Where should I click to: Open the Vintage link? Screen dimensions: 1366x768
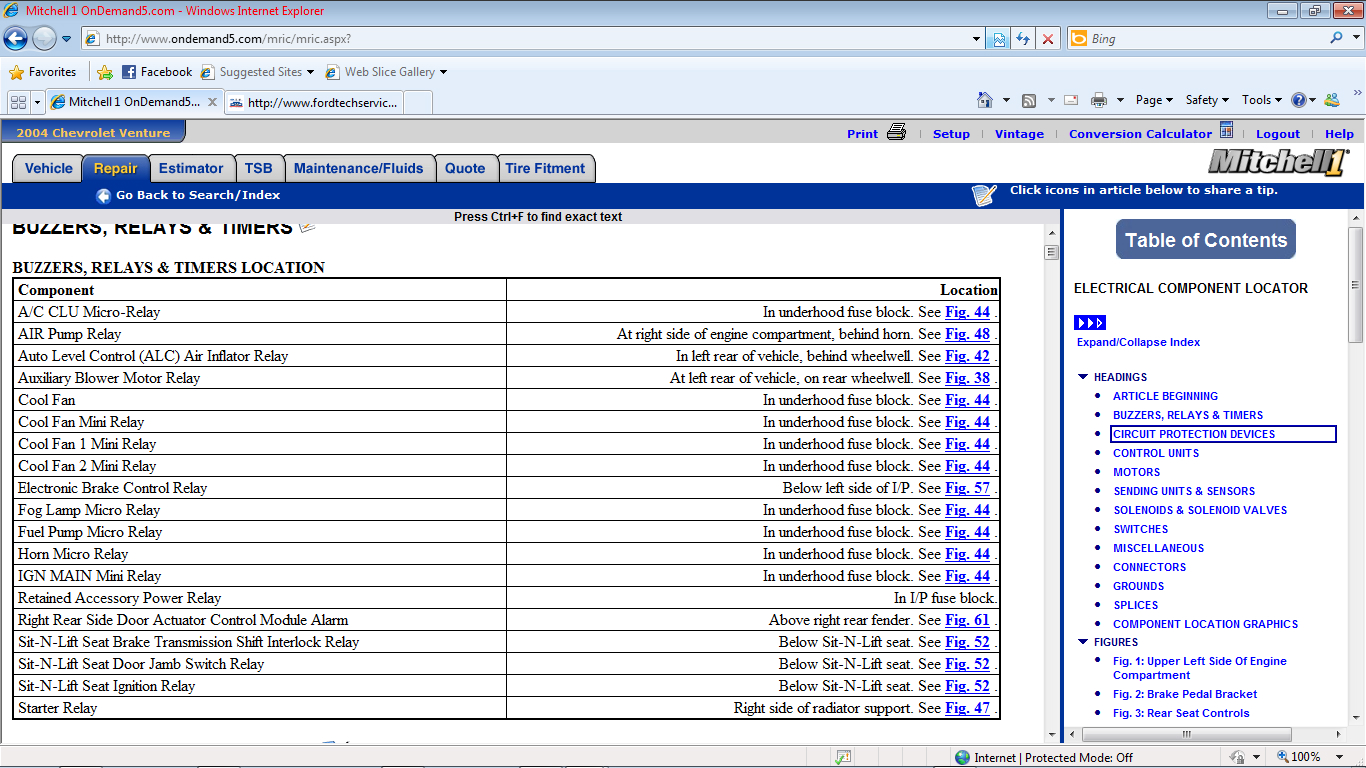[x=1019, y=134]
